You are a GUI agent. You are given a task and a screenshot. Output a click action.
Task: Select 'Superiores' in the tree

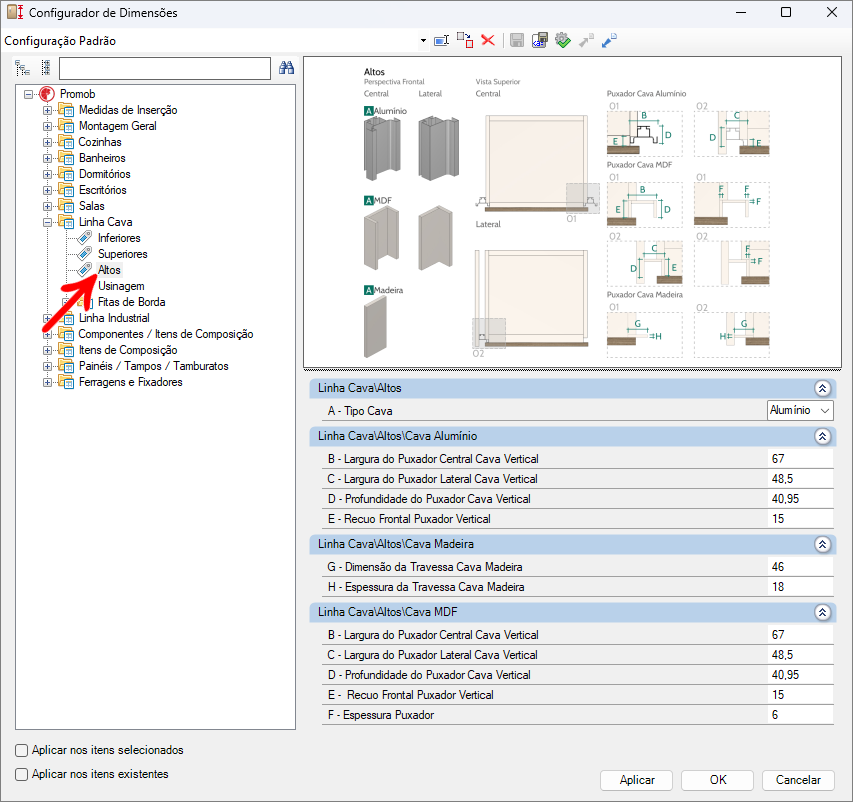122,254
